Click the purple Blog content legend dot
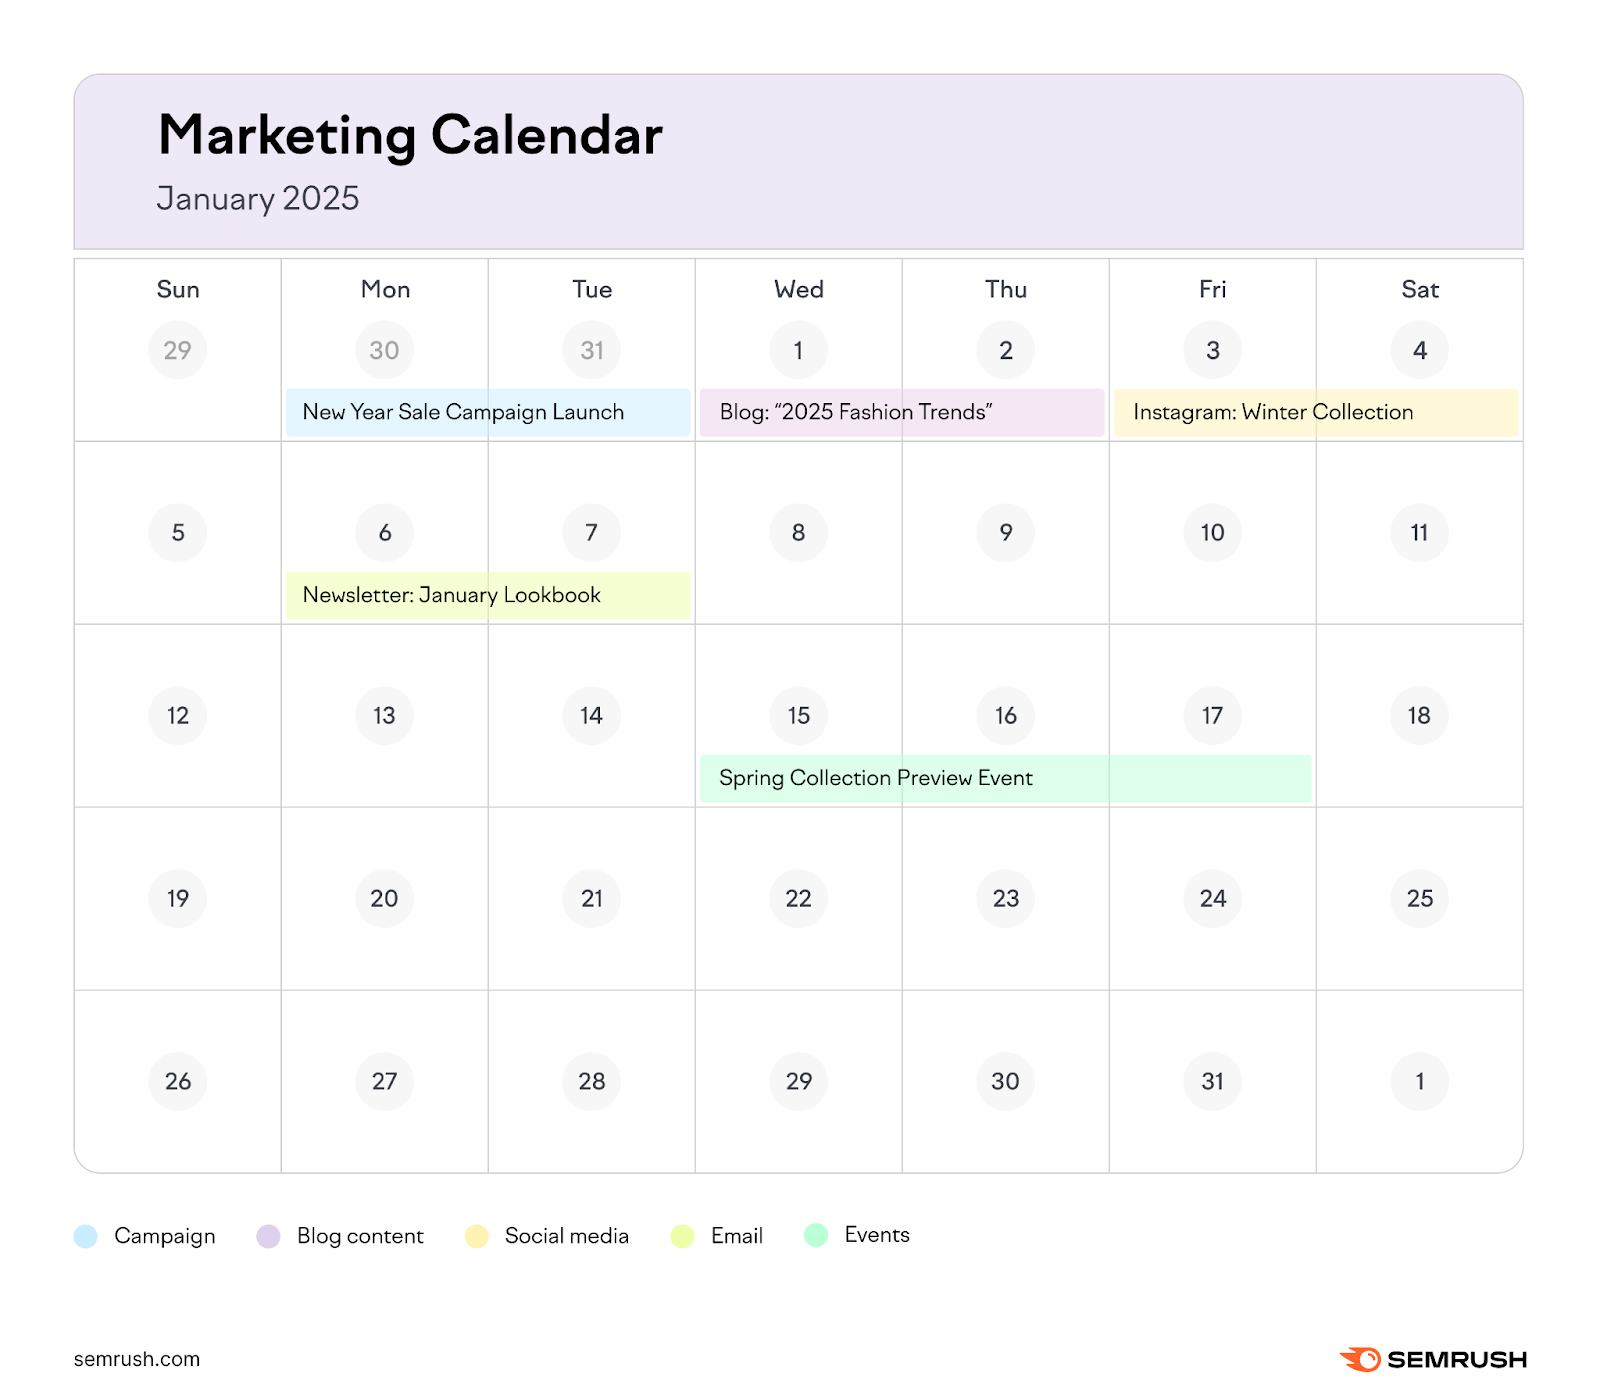Viewport: 1600px width, 1395px height. point(268,1236)
